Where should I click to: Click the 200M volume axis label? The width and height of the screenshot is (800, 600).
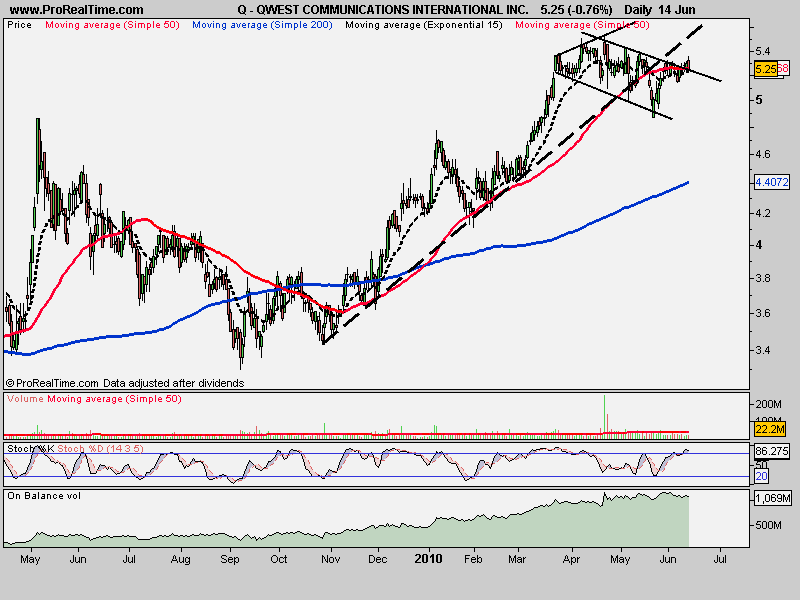(x=768, y=404)
